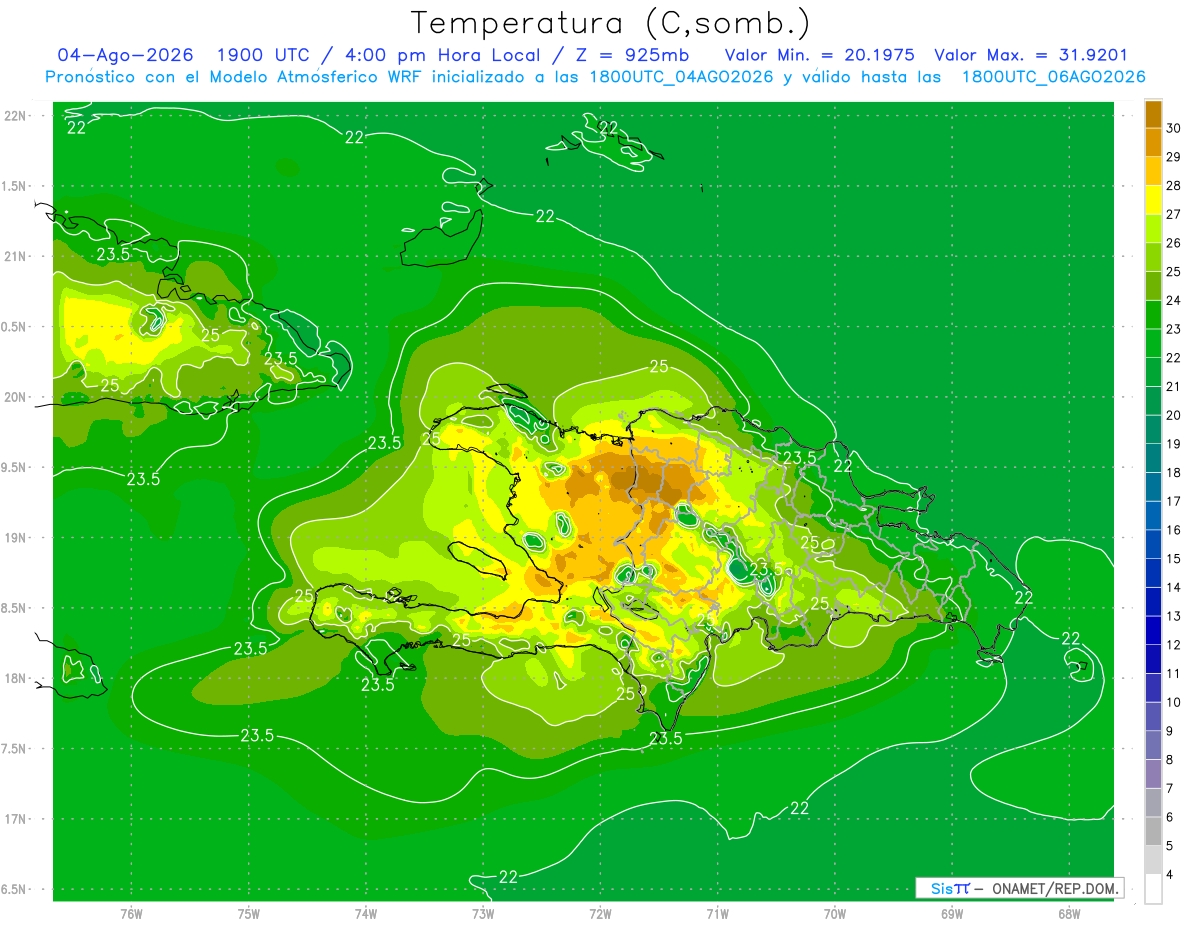Screen dimensions: 1200x927
Task: Click the '0.5N' latitude axis label
Action: click(15, 327)
